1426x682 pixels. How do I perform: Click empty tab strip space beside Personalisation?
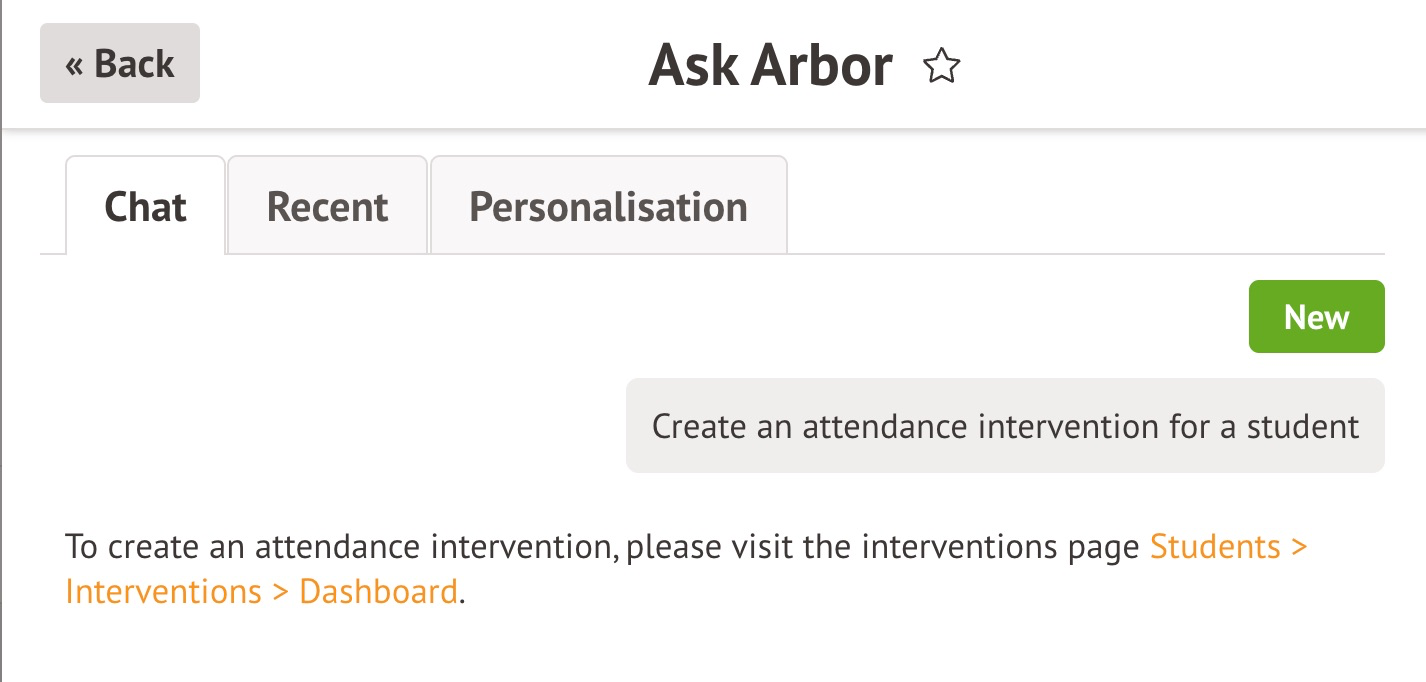[x=1080, y=207]
